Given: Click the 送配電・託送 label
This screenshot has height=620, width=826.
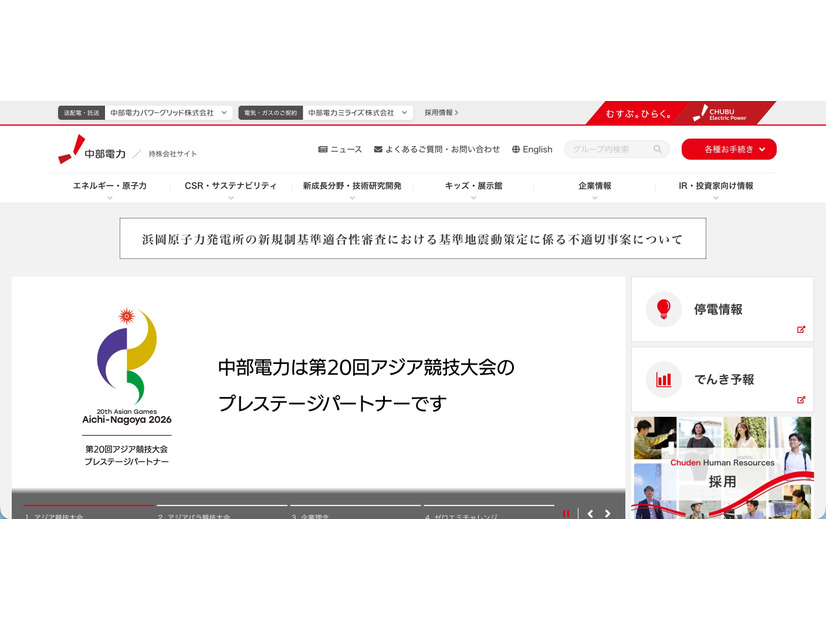Looking at the screenshot, I should coord(81,113).
